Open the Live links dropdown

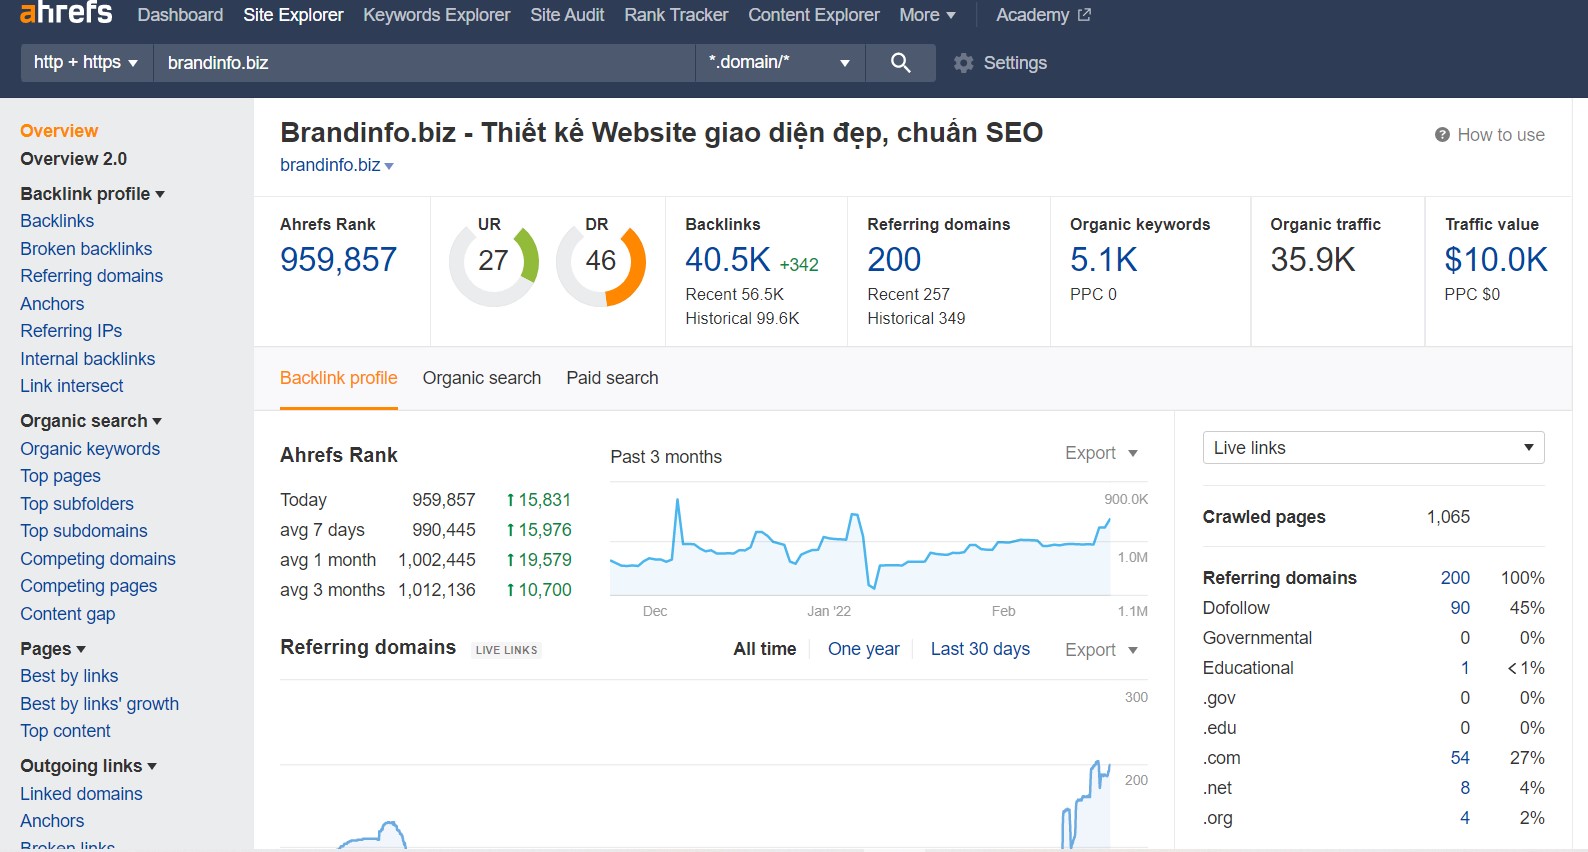(x=1373, y=448)
